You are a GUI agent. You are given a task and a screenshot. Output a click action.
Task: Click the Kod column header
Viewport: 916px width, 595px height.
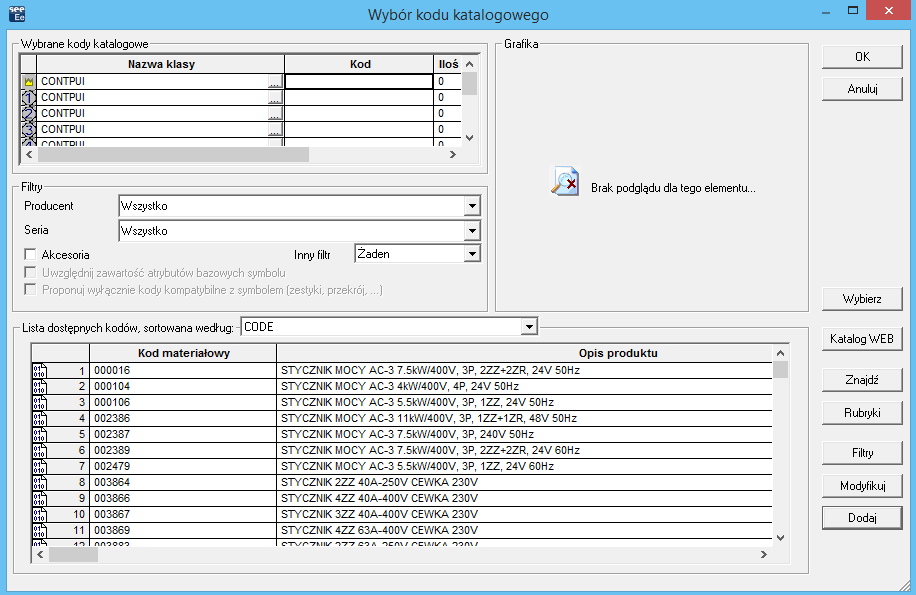[359, 64]
